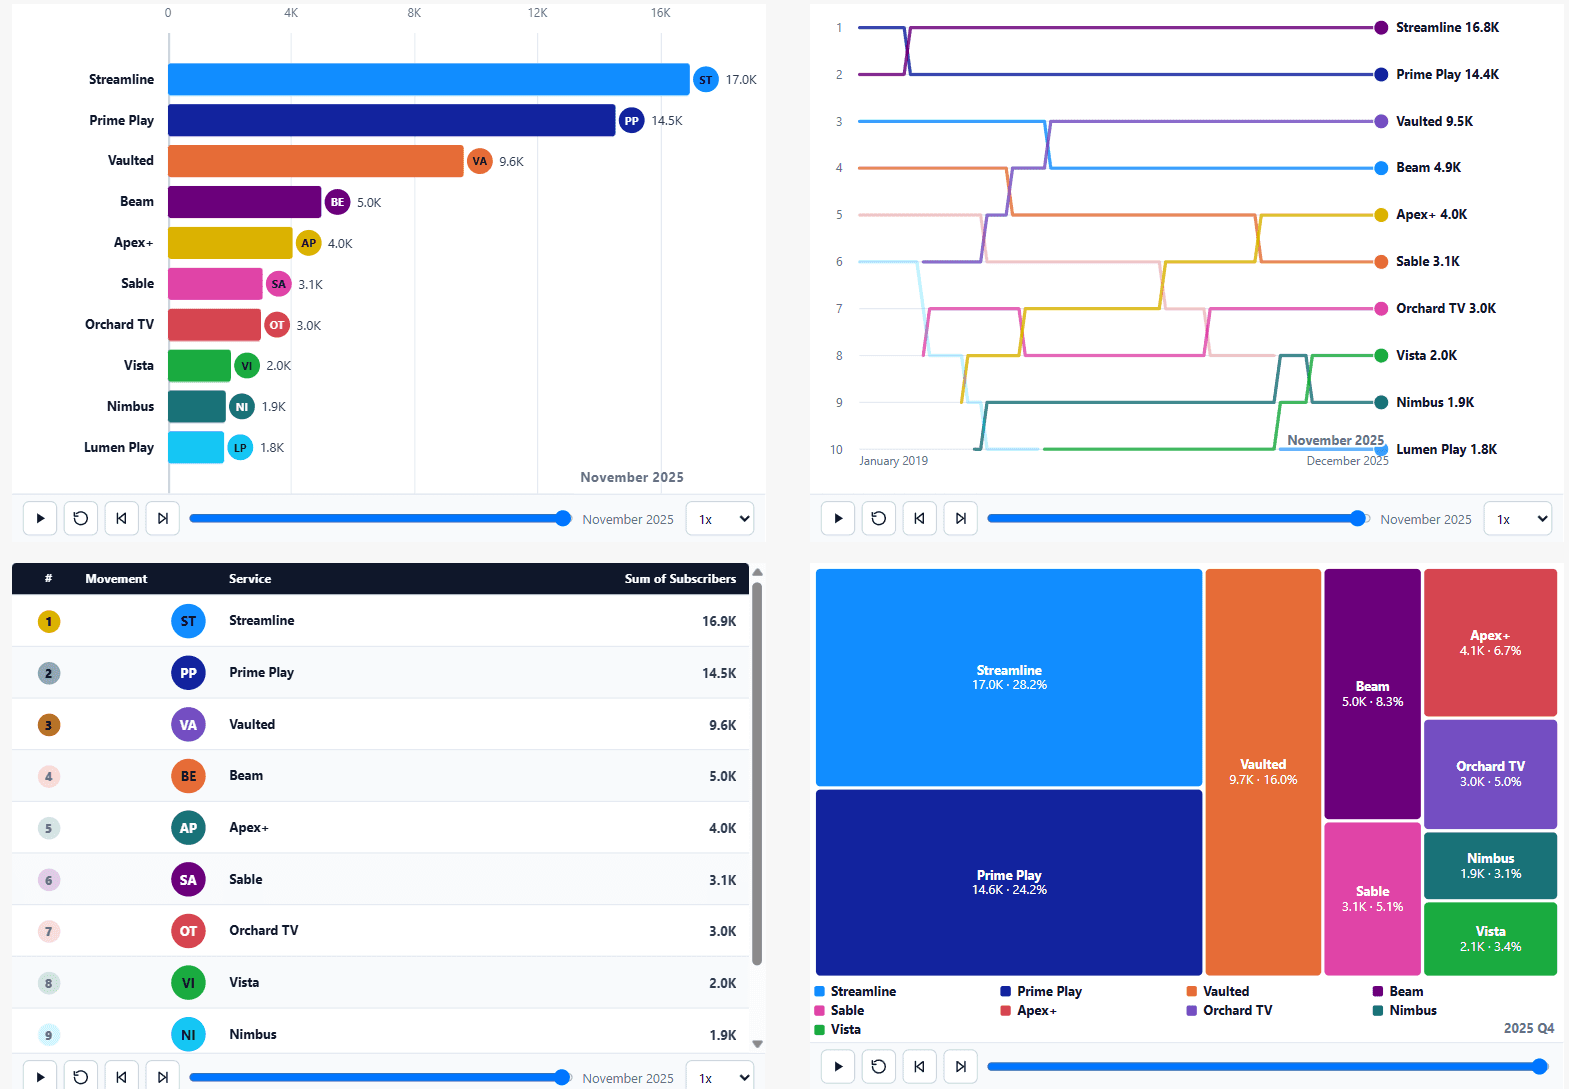Open the ranking table speed dropdown
Image resolution: width=1569 pixels, height=1089 pixels.
[721, 1077]
